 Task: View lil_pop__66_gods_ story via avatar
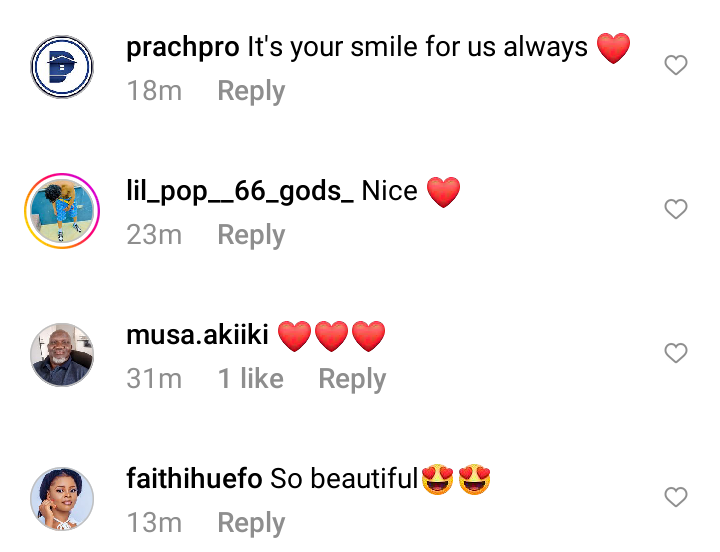click(x=62, y=211)
